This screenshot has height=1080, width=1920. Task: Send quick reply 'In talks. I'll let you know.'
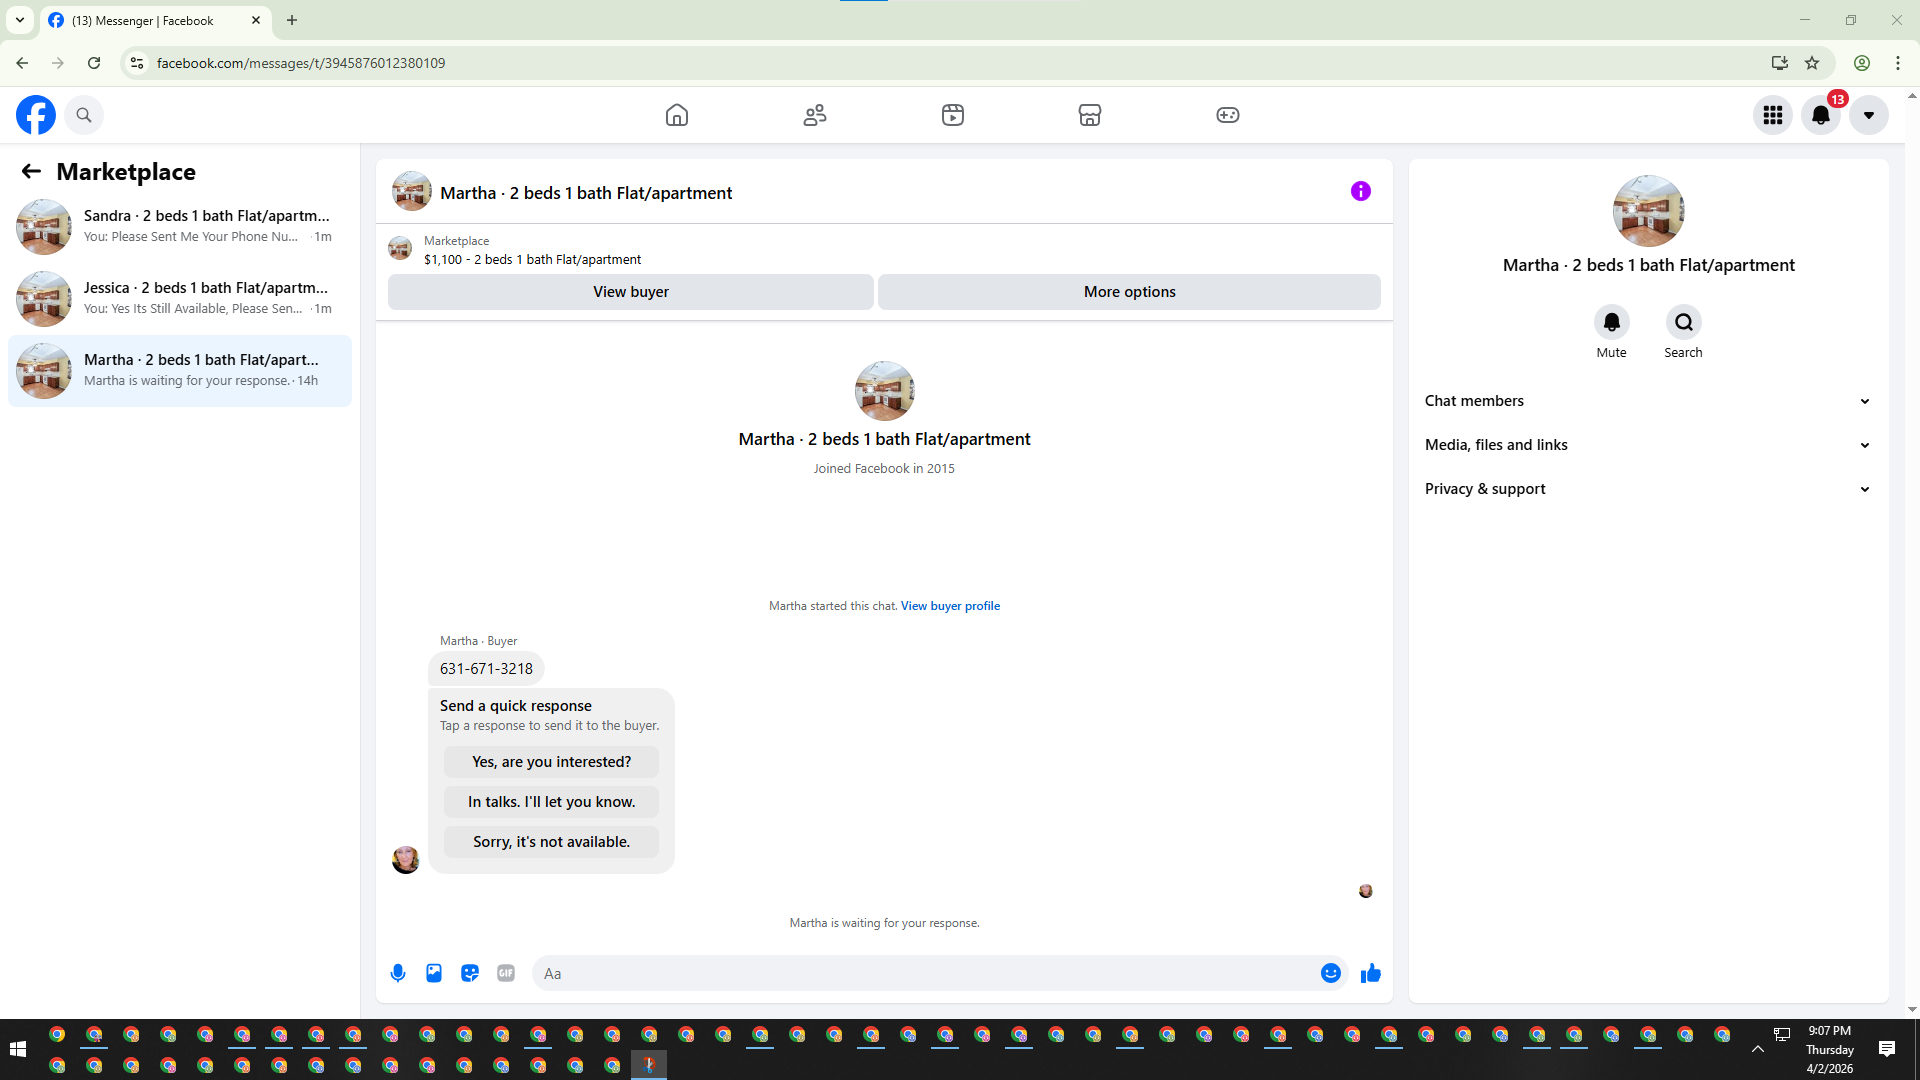552,802
